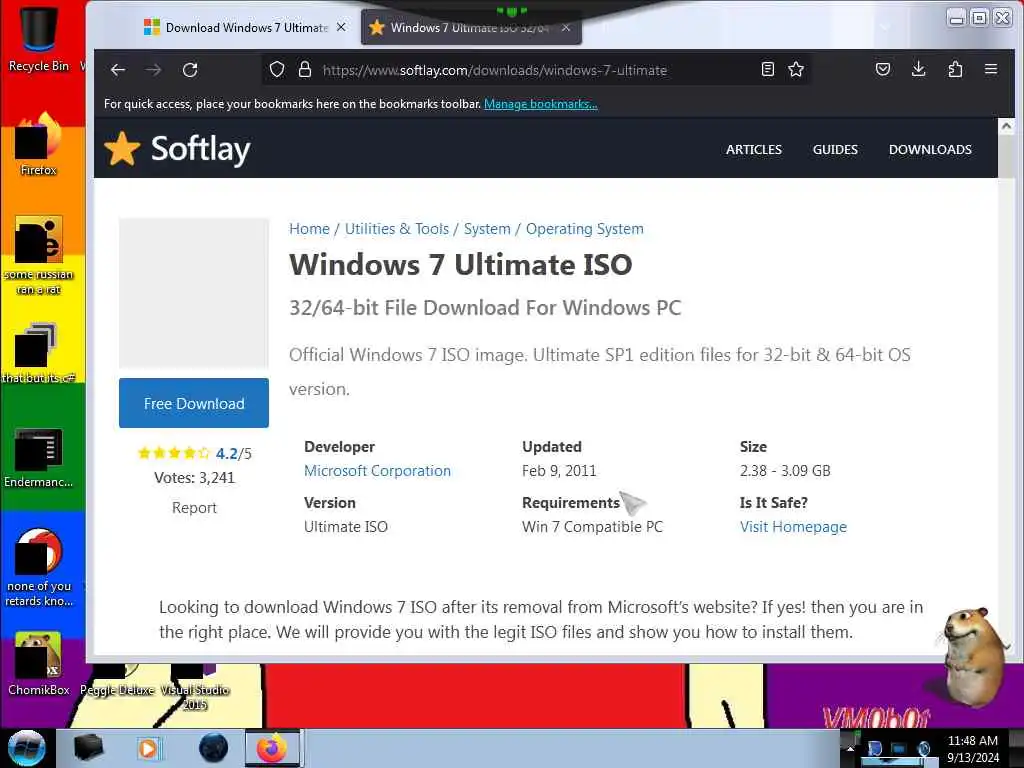
Task: Click the black box taskbar icon
Action: click(89, 748)
